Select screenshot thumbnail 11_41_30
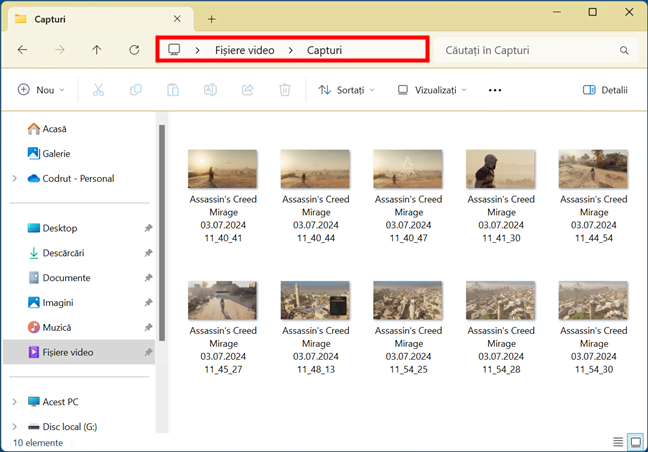Image resolution: width=648 pixels, height=452 pixels. click(x=500, y=169)
